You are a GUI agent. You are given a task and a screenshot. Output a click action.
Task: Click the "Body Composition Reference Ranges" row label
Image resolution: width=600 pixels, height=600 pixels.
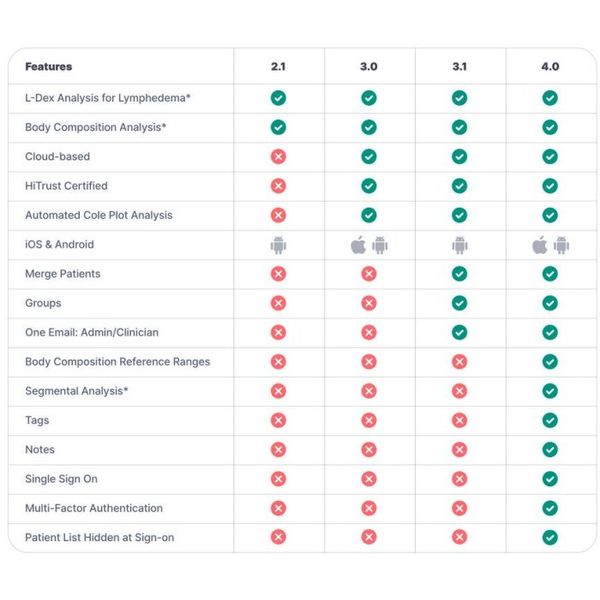tap(117, 362)
